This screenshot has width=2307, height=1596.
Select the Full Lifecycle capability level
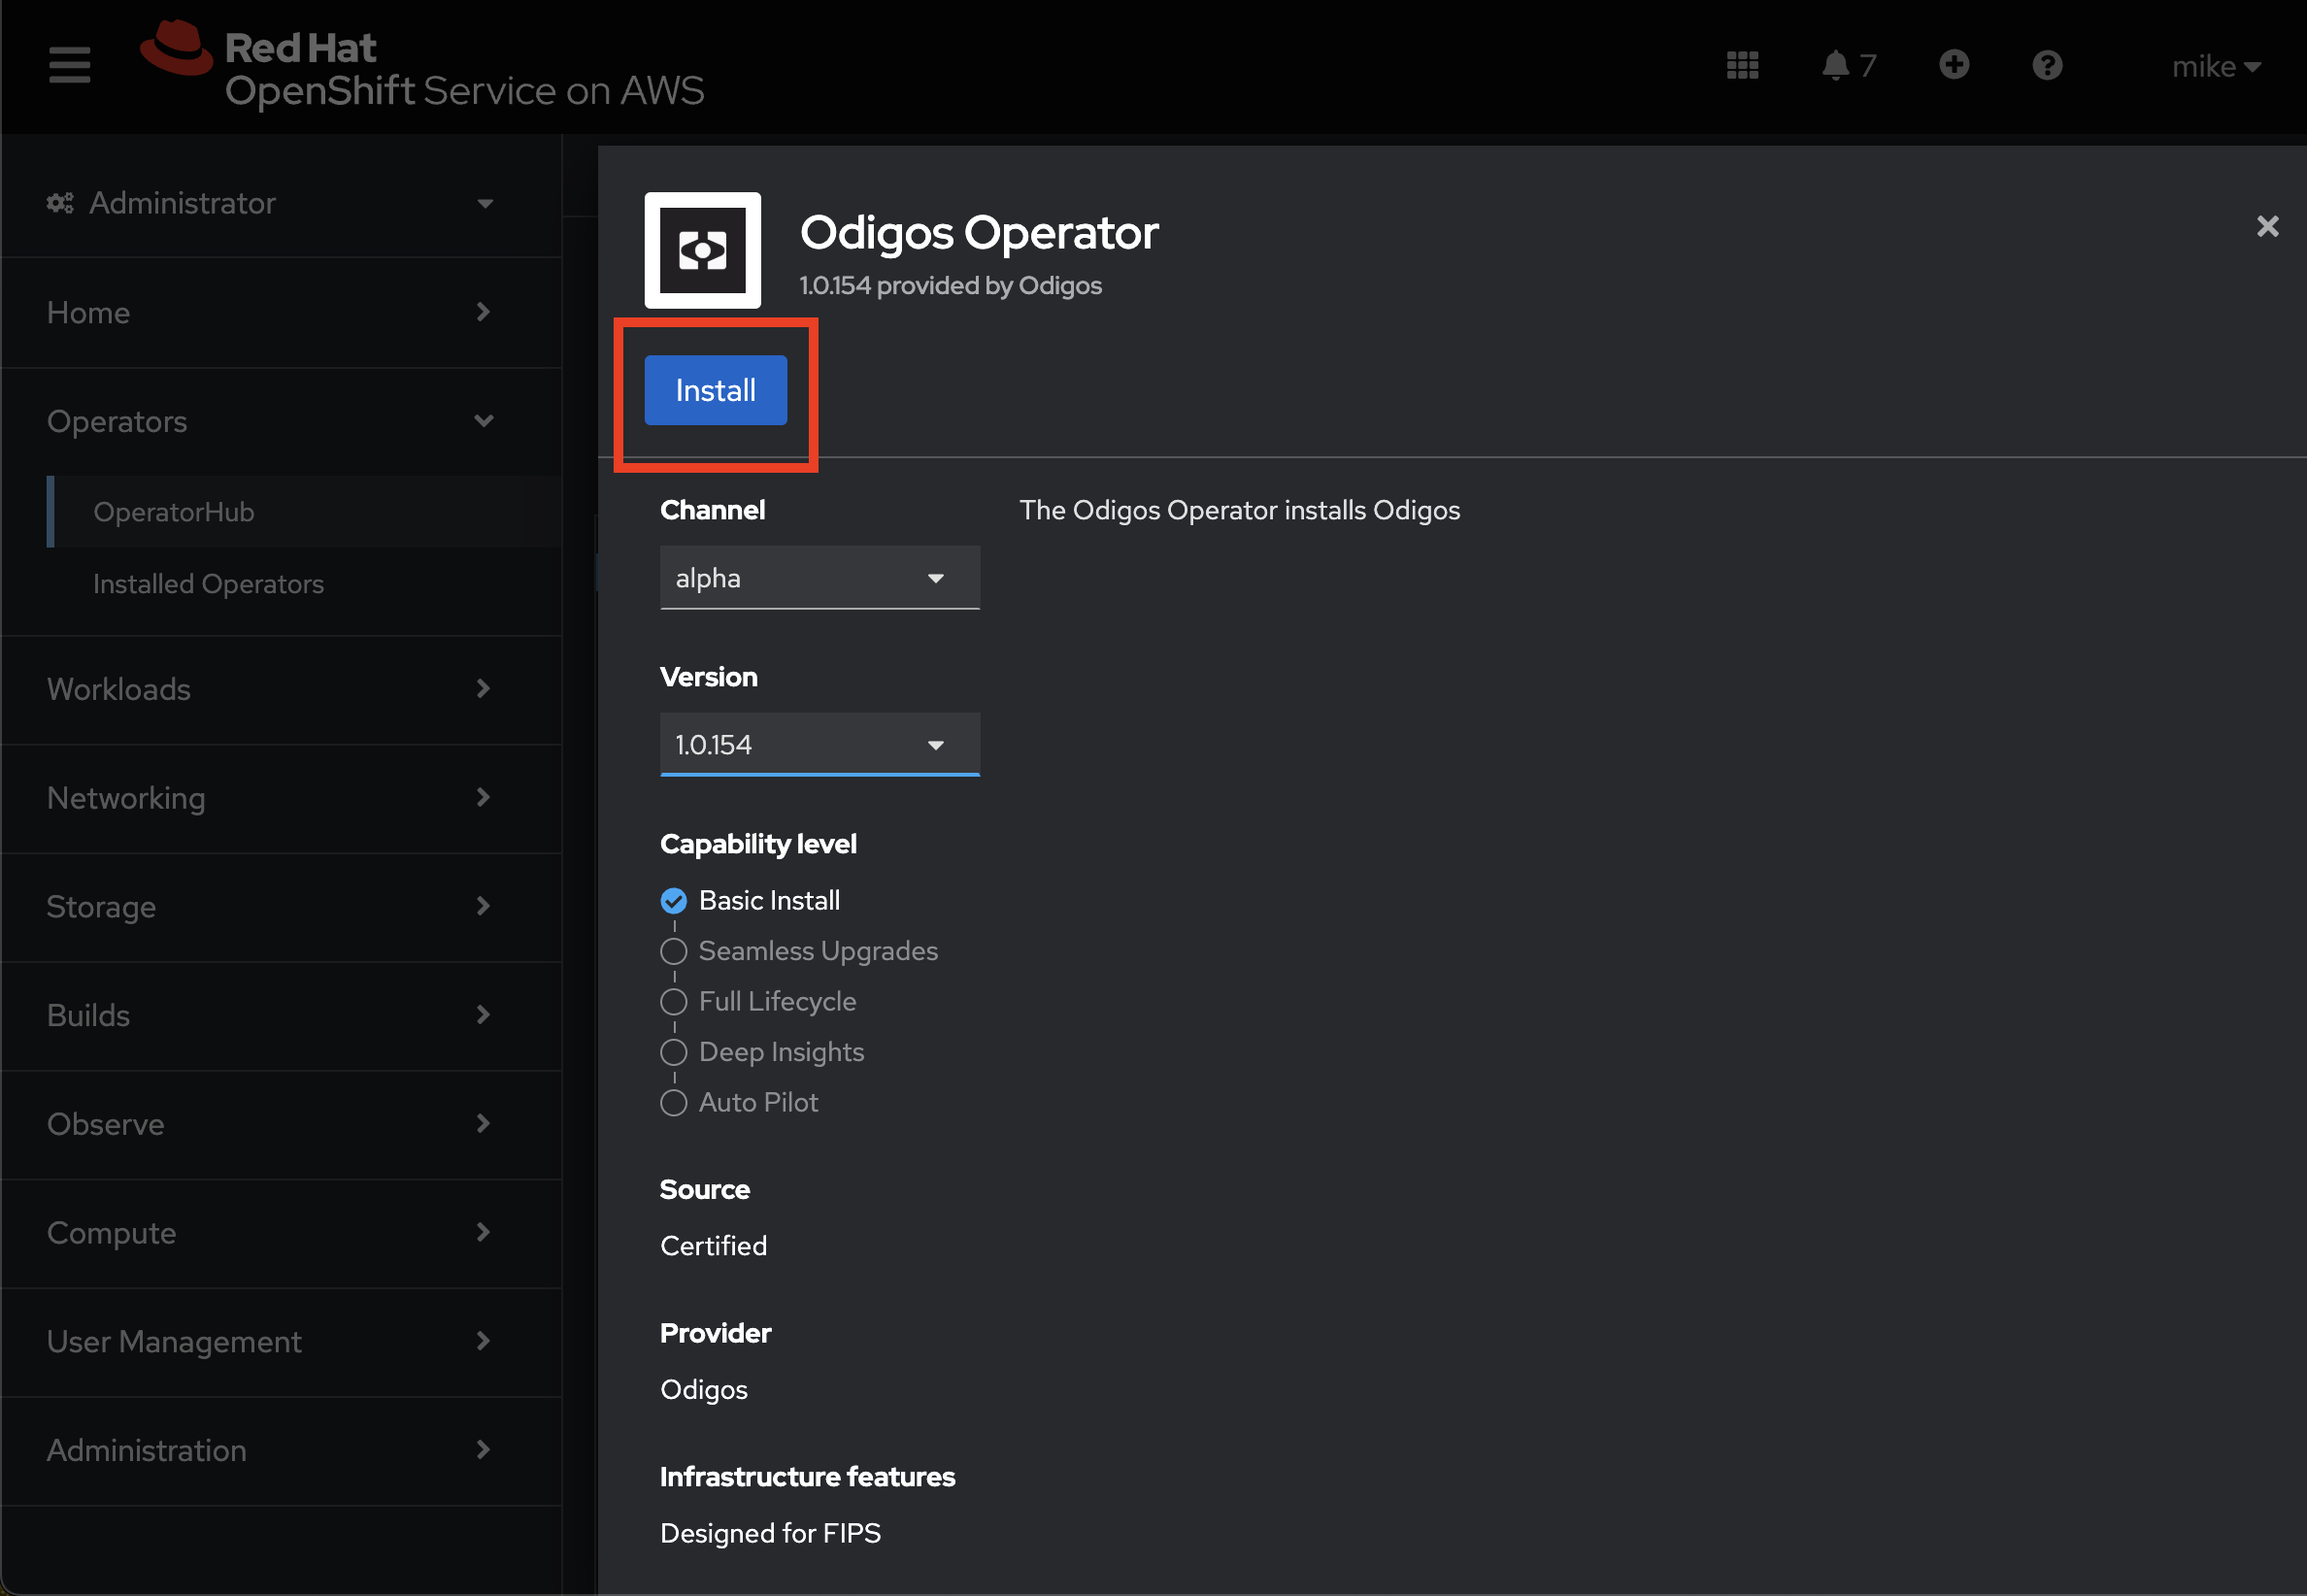tap(674, 1001)
